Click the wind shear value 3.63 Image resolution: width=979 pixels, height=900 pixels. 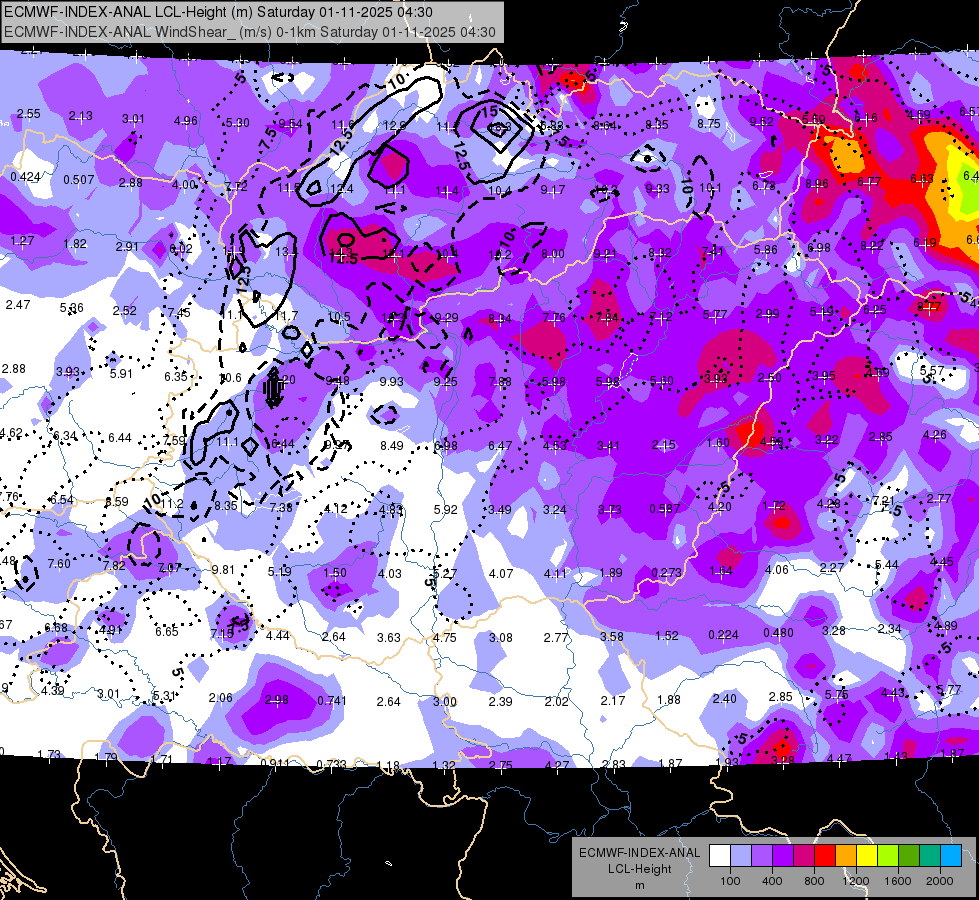[388, 637]
